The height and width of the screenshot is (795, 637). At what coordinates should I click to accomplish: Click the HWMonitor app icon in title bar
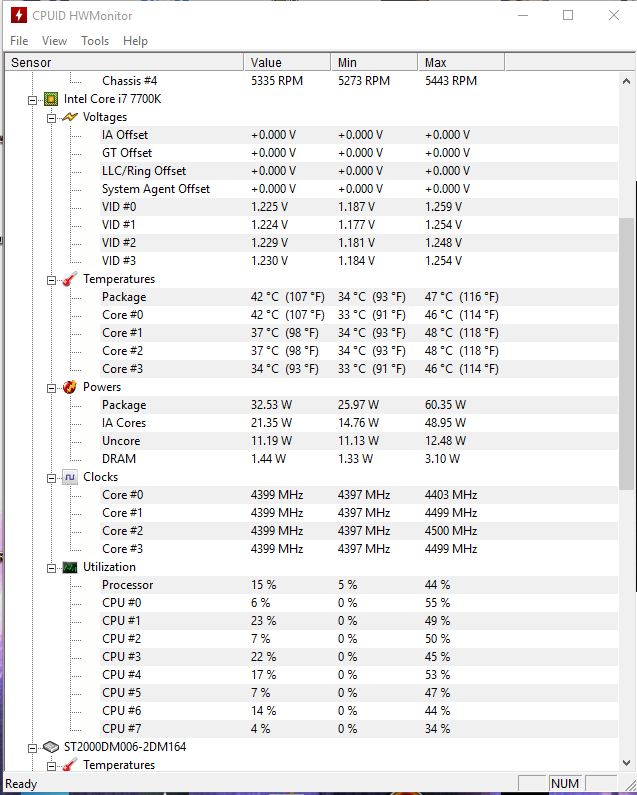click(x=19, y=15)
